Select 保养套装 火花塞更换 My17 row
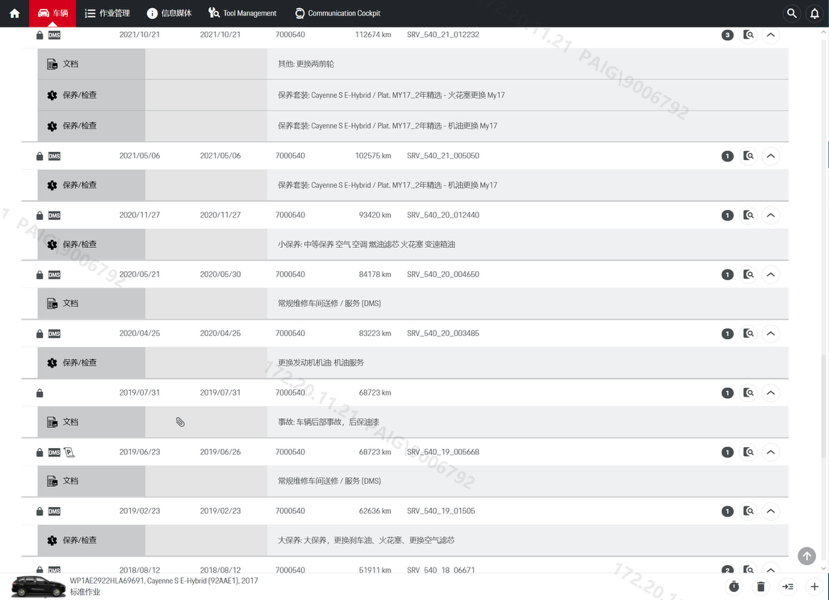 click(x=413, y=95)
